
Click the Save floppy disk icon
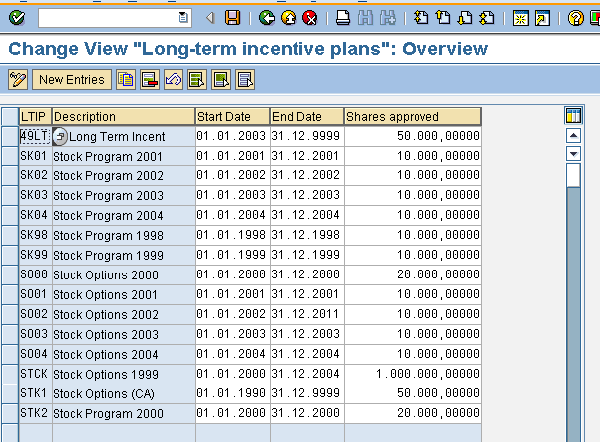click(232, 18)
